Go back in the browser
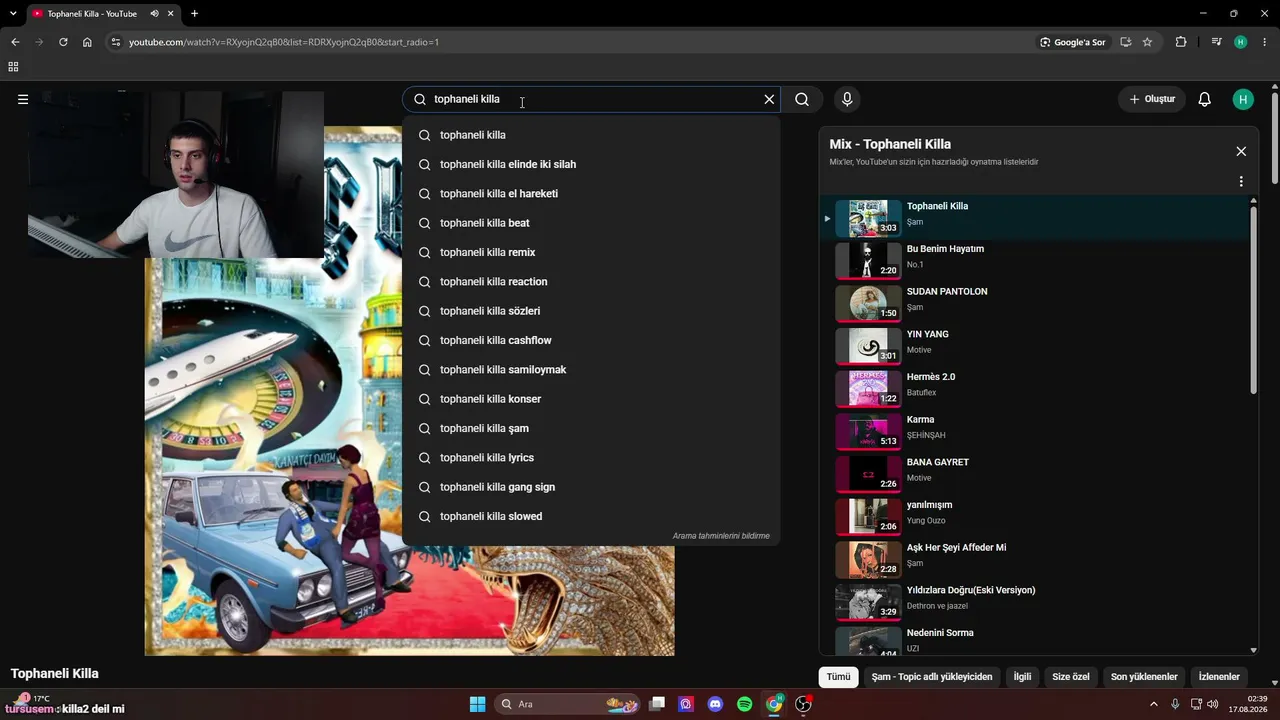The height and width of the screenshot is (720, 1280). click(x=15, y=42)
